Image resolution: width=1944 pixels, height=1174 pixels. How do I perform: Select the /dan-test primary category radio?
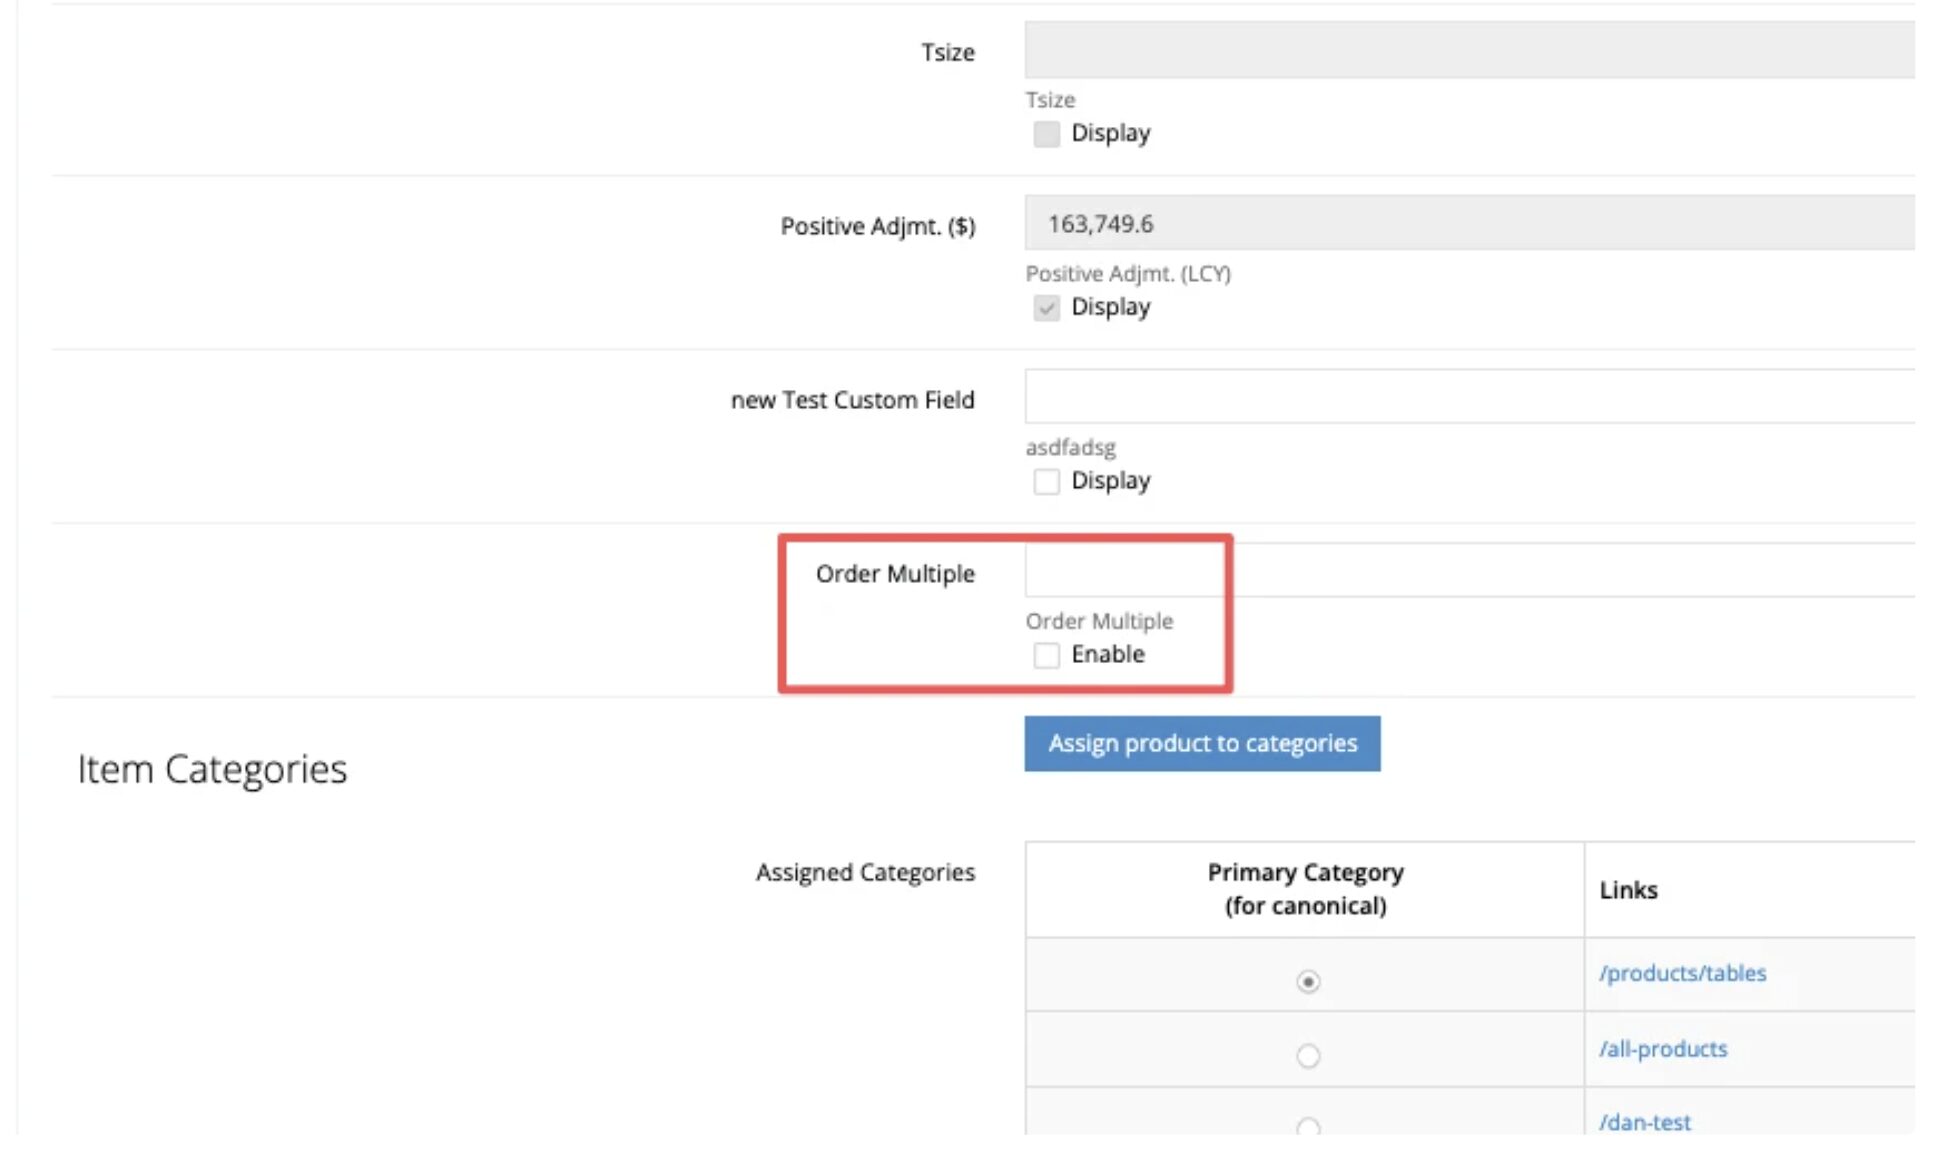[x=1307, y=1126]
